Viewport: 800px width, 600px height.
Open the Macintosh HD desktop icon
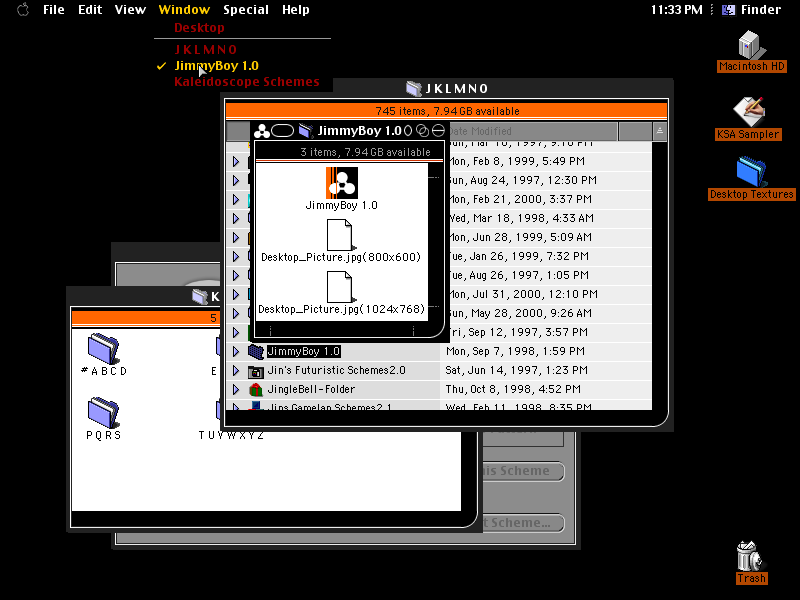click(x=752, y=45)
